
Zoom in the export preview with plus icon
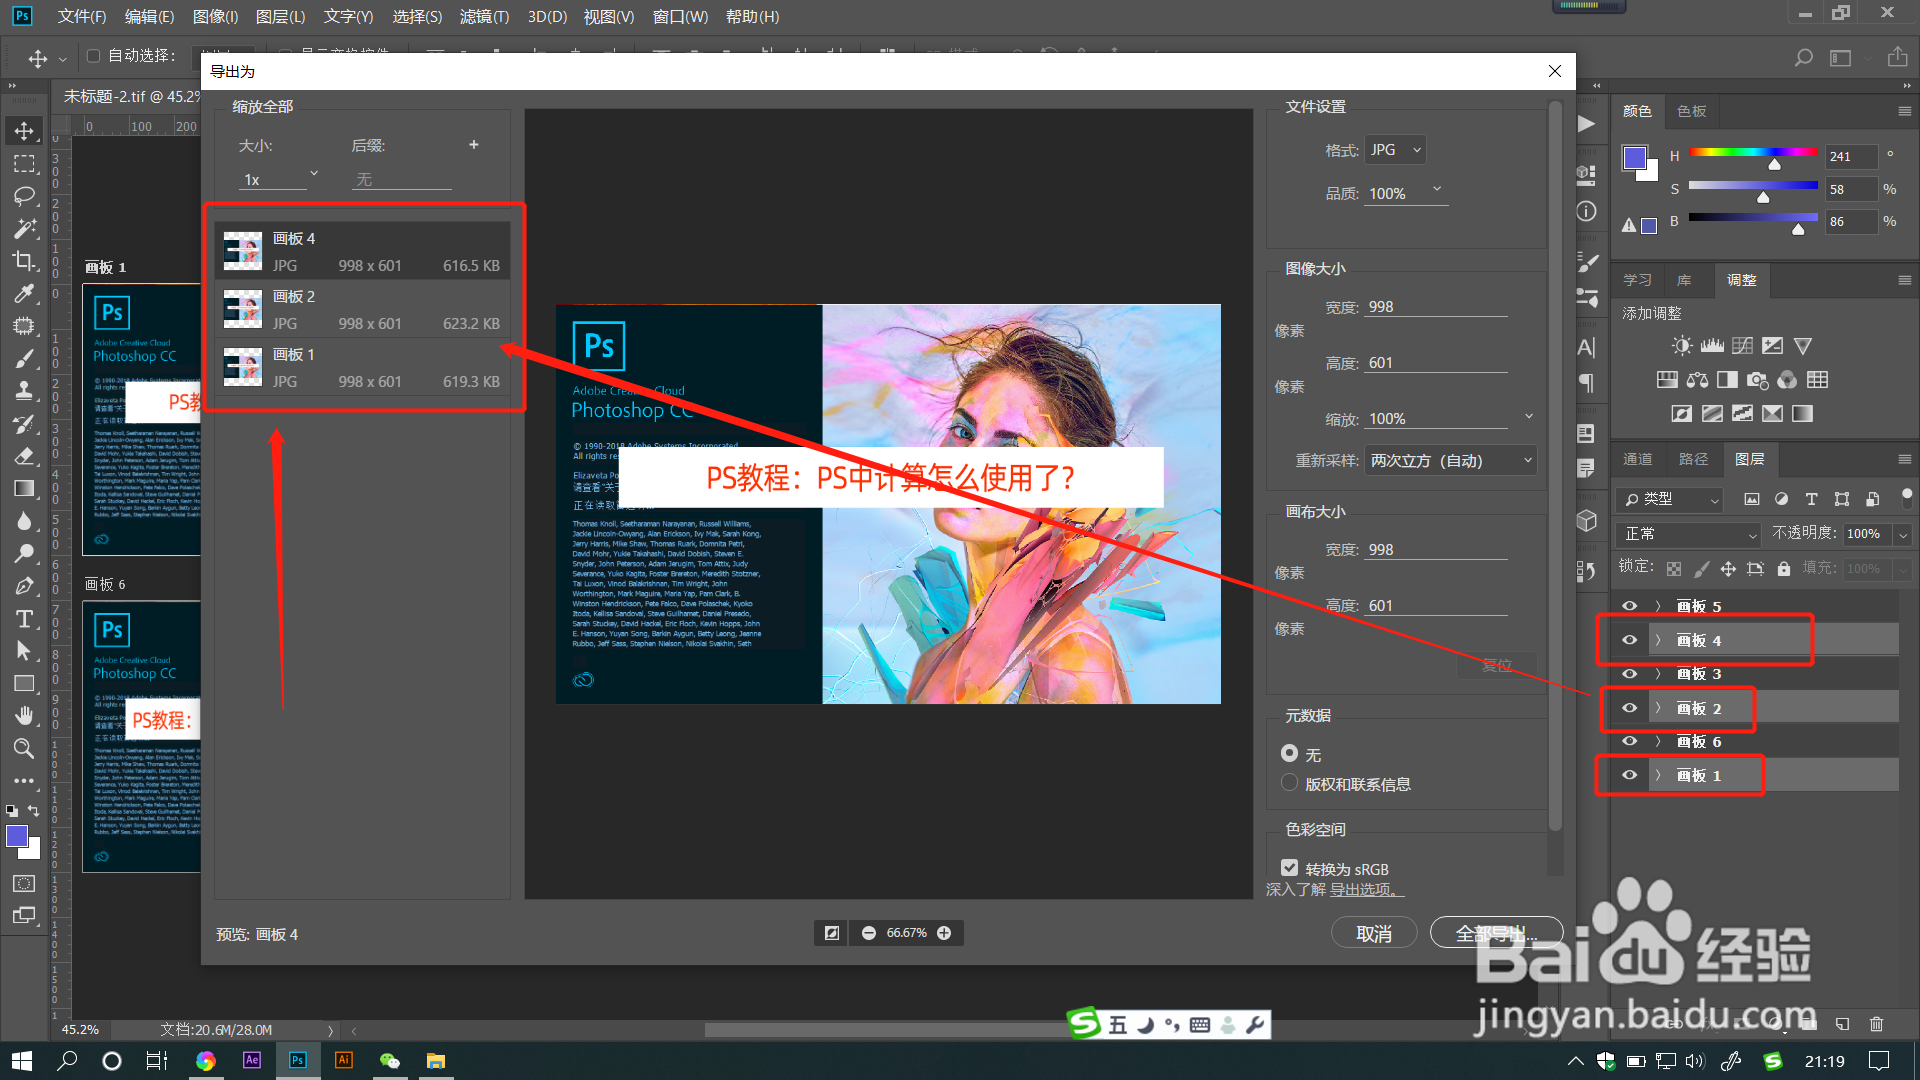(x=944, y=933)
